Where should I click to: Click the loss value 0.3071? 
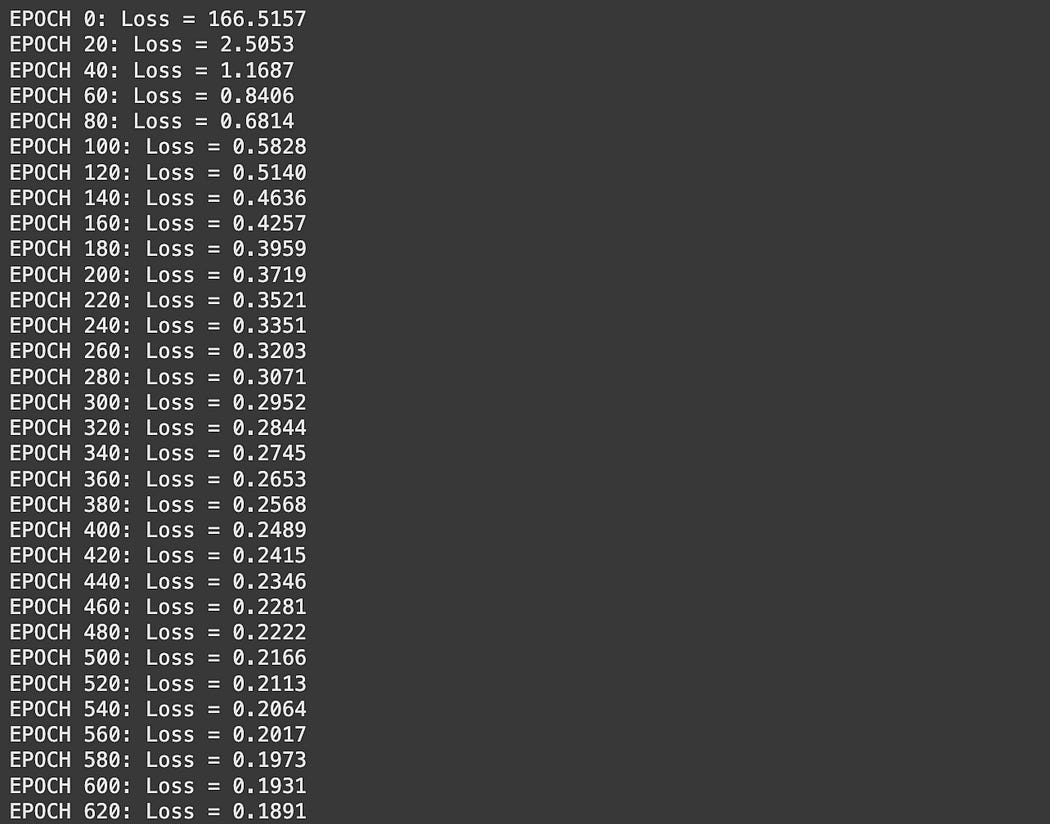(270, 377)
